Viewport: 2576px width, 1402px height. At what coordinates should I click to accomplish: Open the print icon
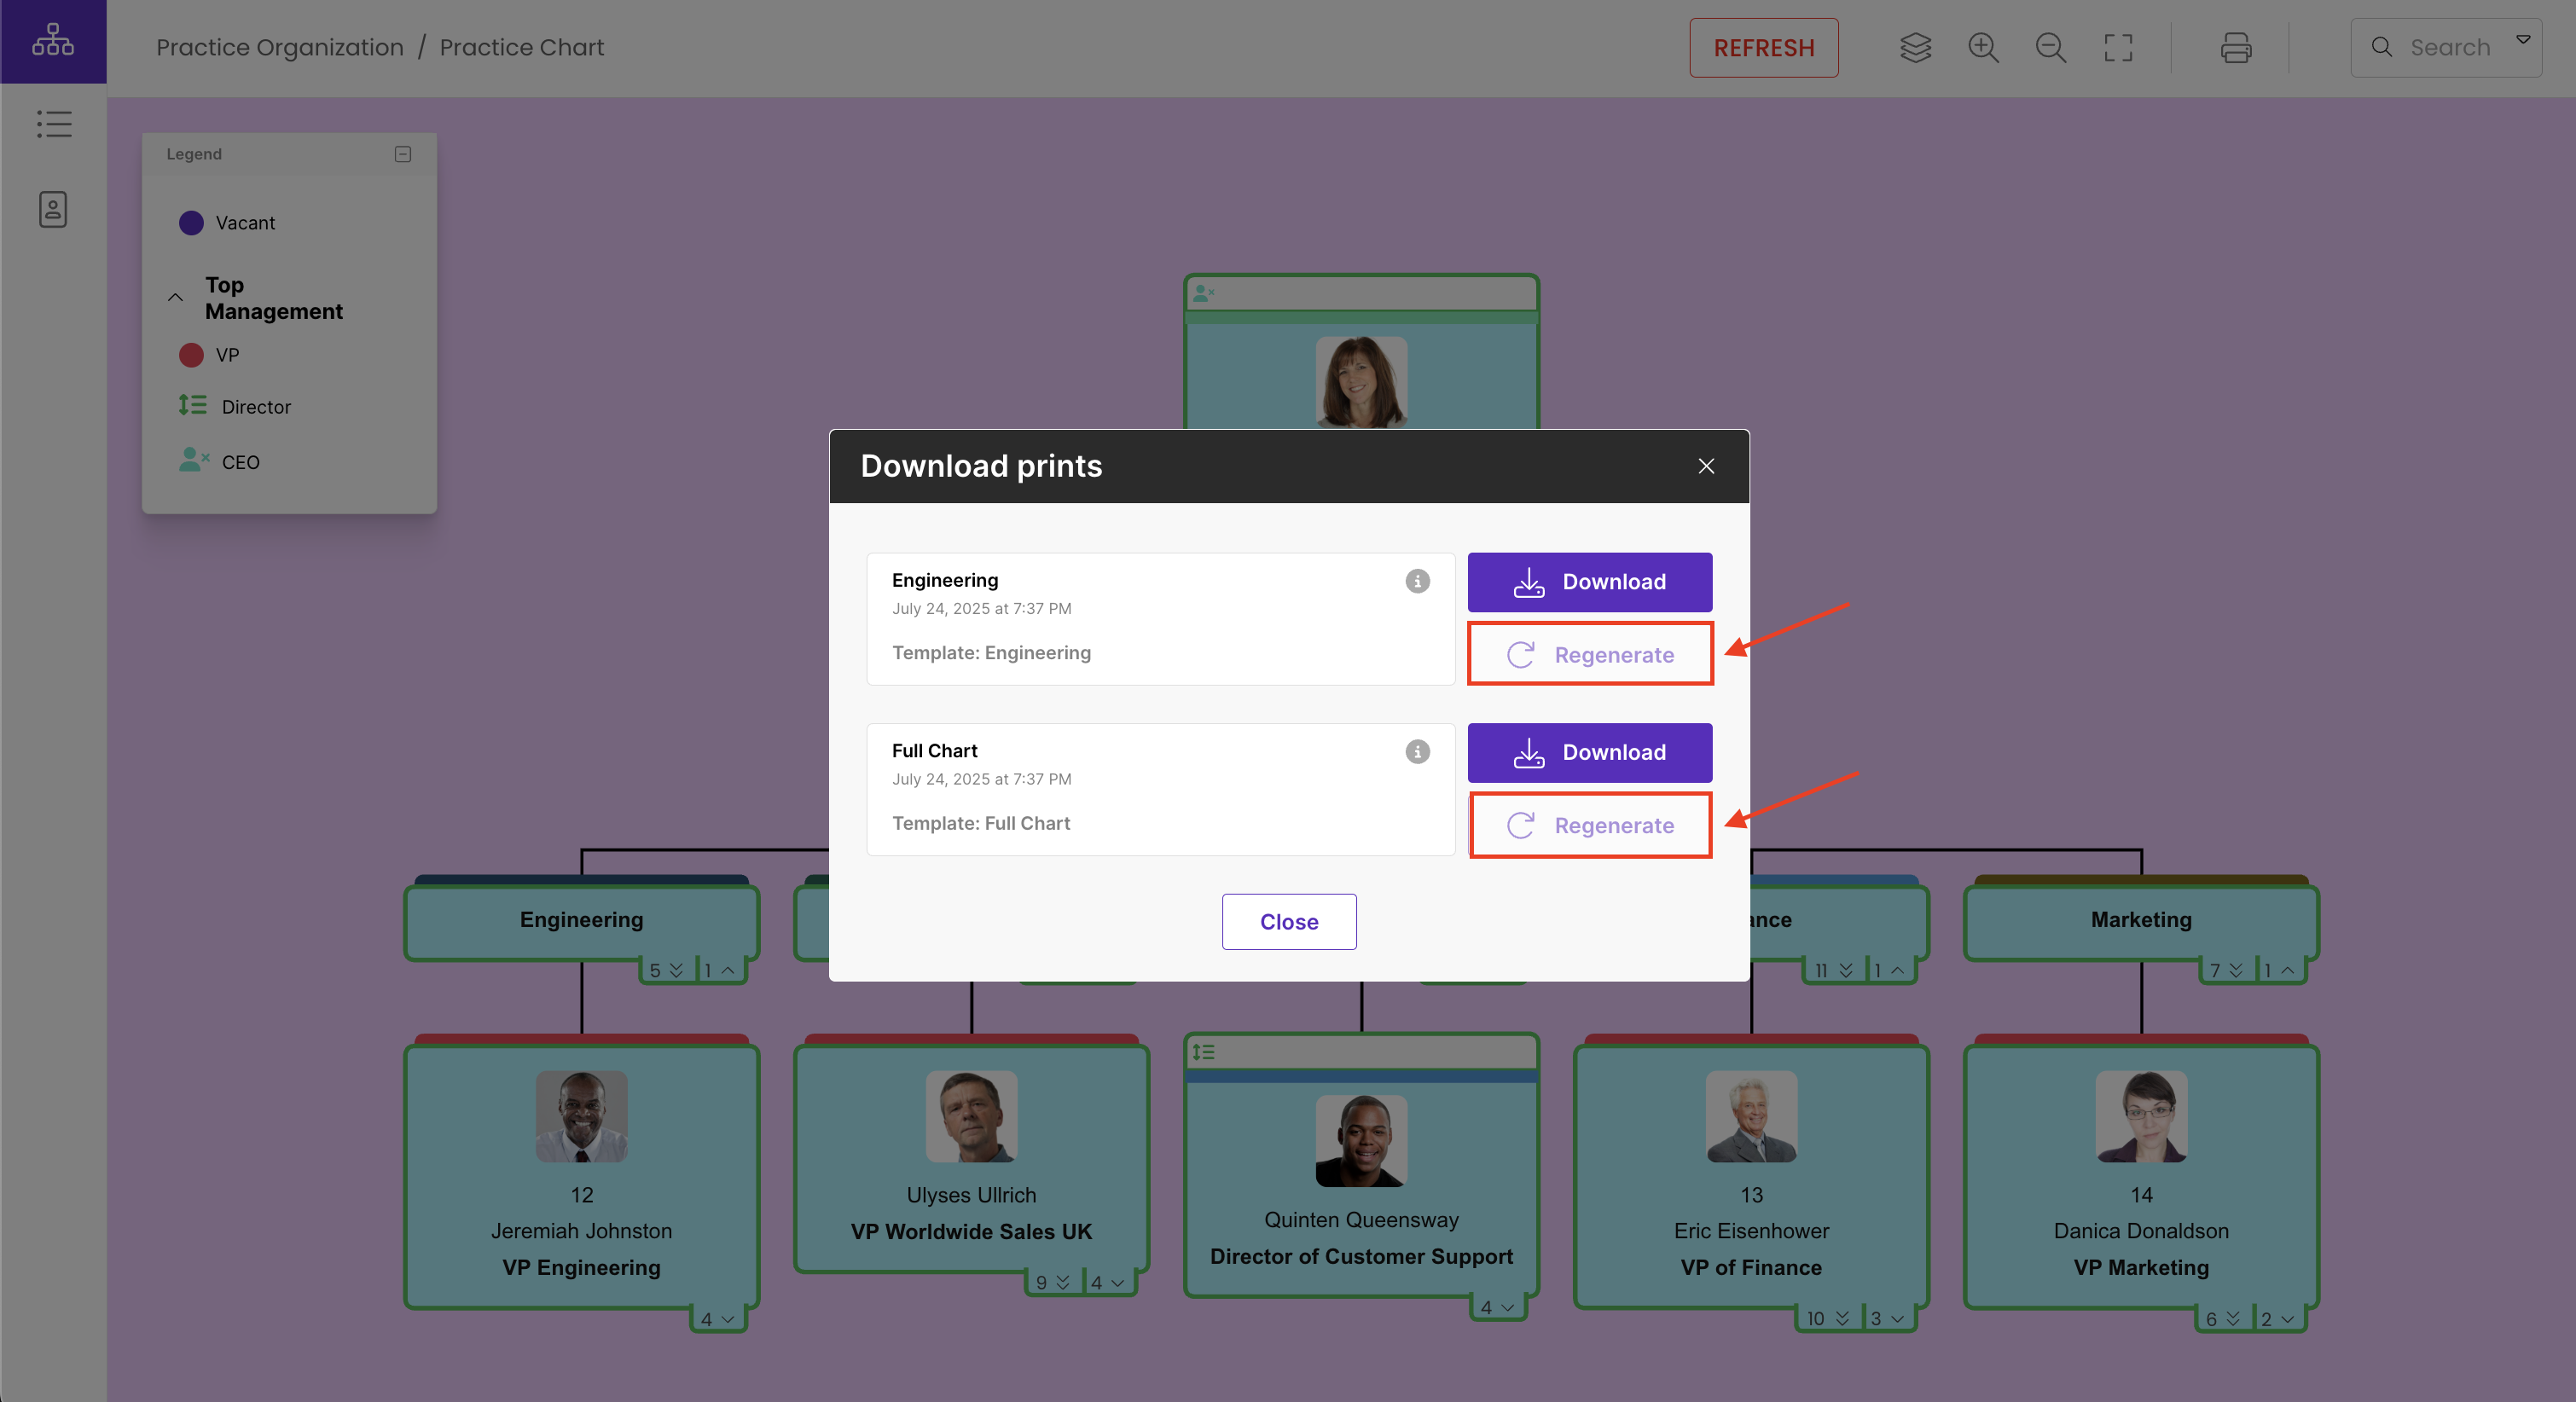click(2236, 47)
